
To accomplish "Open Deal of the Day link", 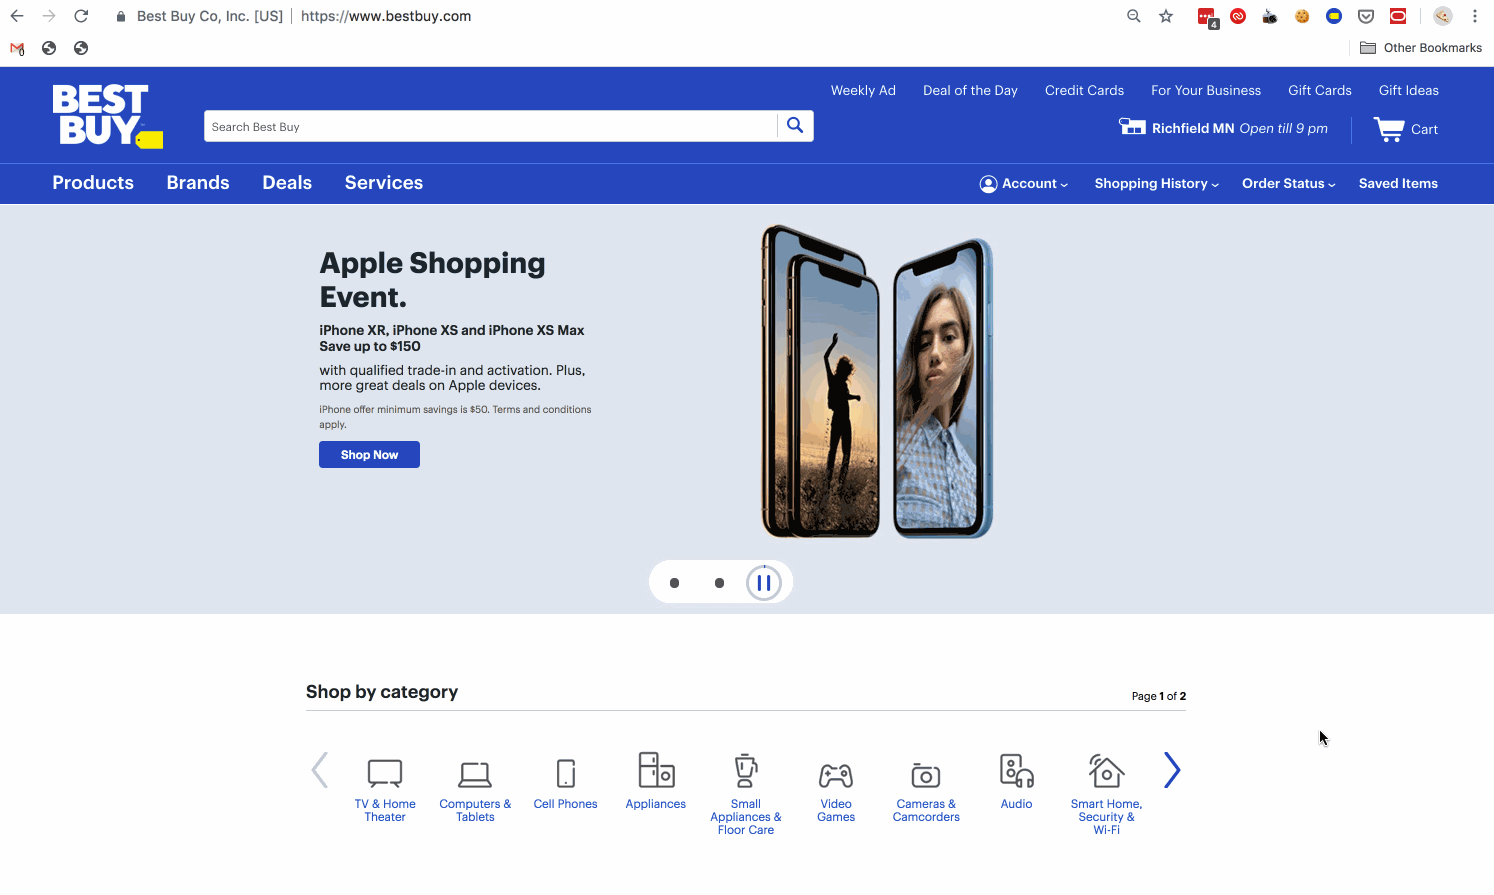I will click(970, 91).
